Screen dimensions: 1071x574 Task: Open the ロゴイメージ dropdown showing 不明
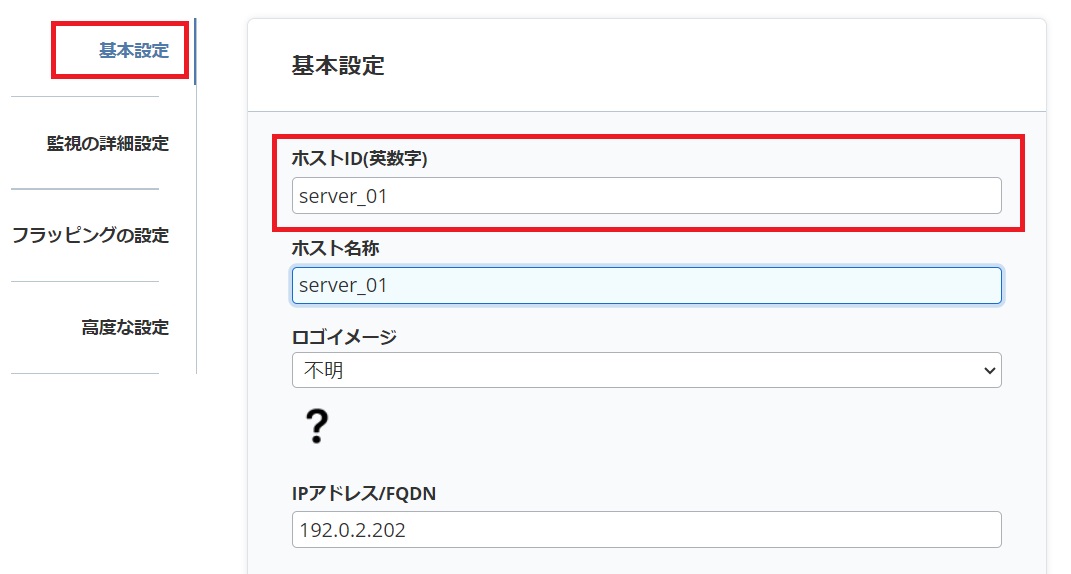coord(630,370)
